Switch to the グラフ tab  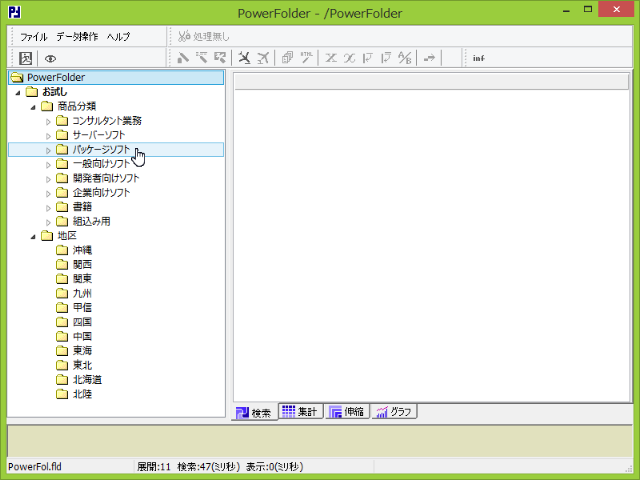click(394, 411)
